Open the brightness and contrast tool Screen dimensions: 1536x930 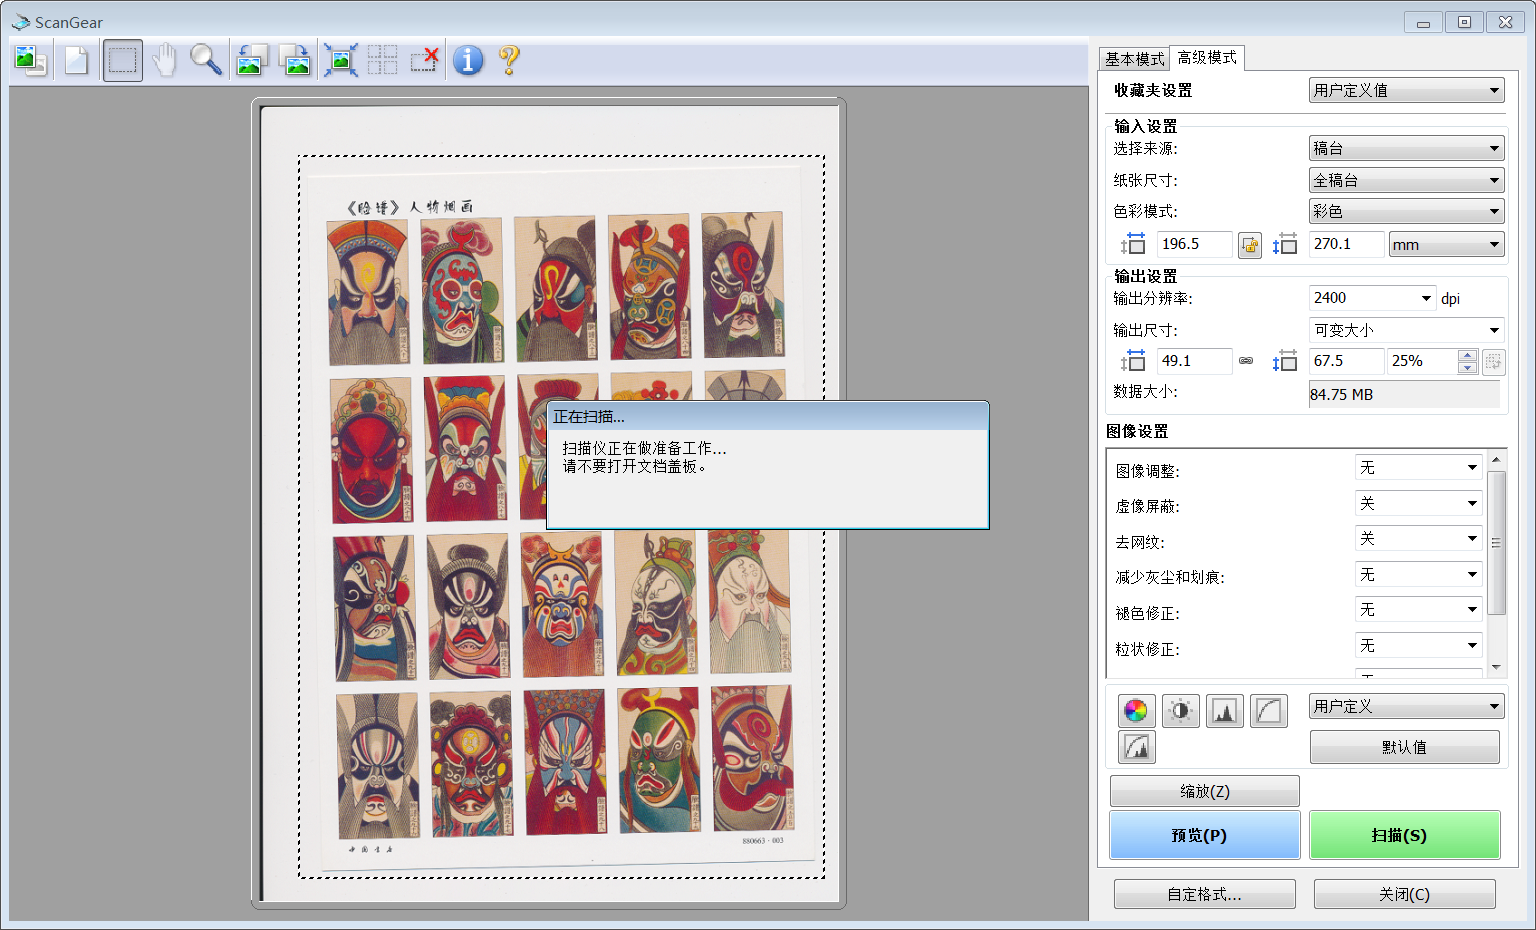coord(1180,711)
